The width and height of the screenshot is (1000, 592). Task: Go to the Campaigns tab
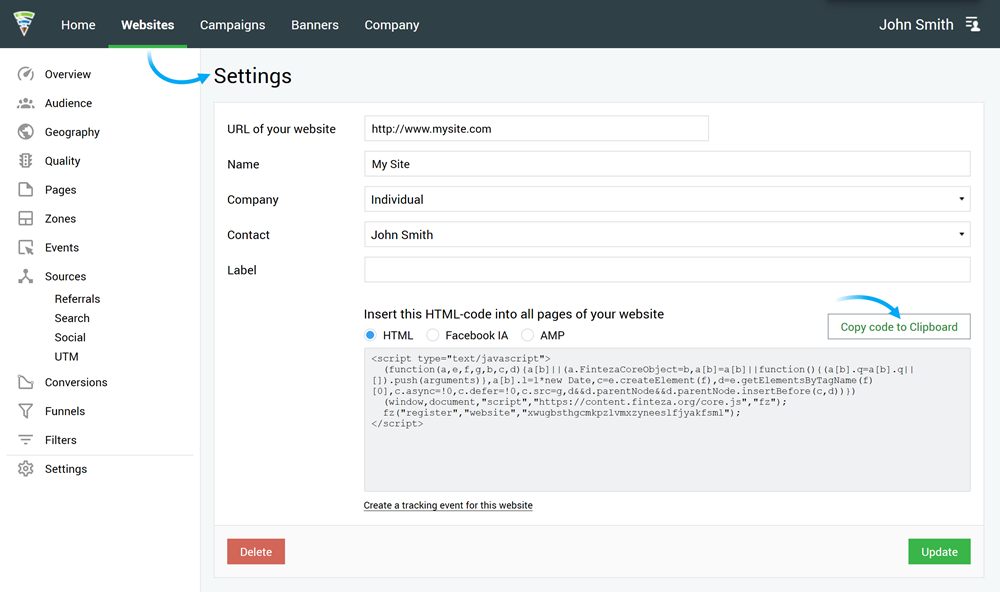coord(232,25)
